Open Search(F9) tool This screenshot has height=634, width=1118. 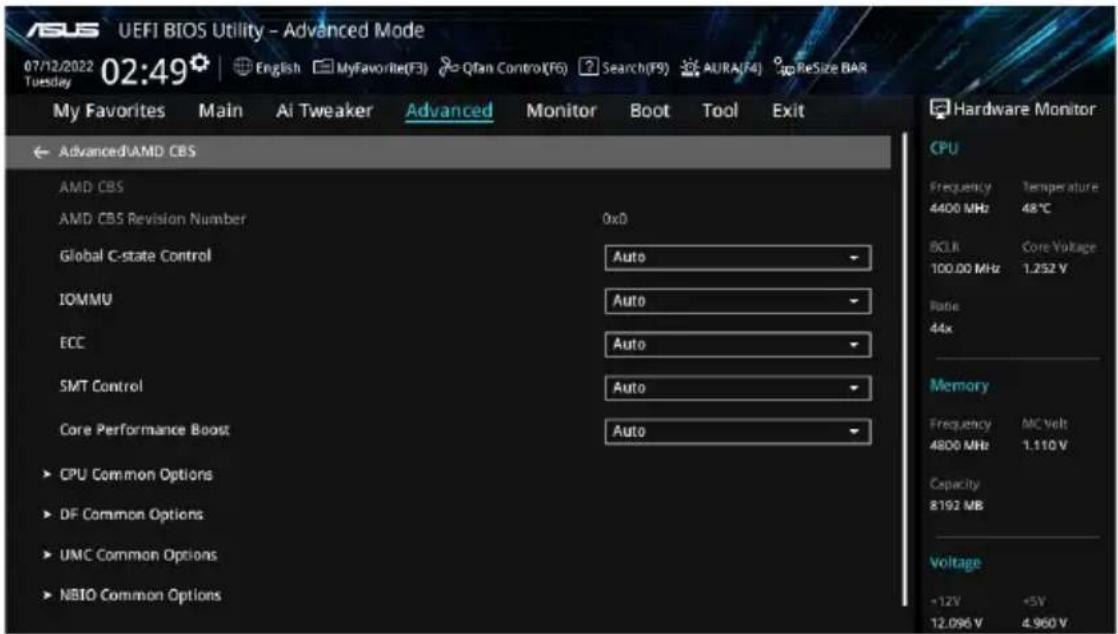(624, 68)
